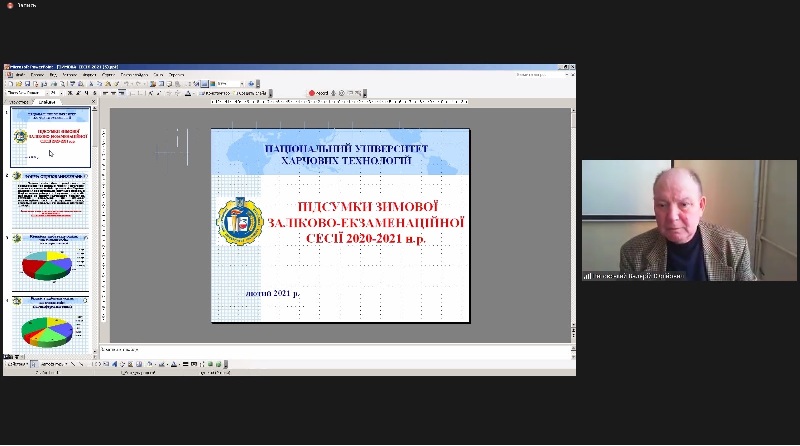The width and height of the screenshot is (800, 446).
Task: Toggle Bold formatting
Action: tap(69, 93)
